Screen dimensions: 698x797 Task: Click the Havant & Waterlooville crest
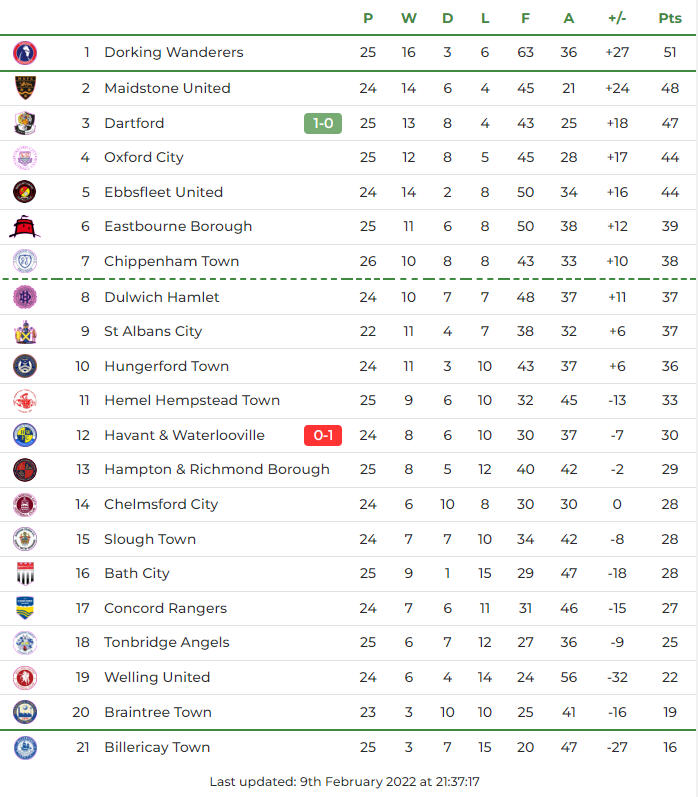tap(25, 435)
